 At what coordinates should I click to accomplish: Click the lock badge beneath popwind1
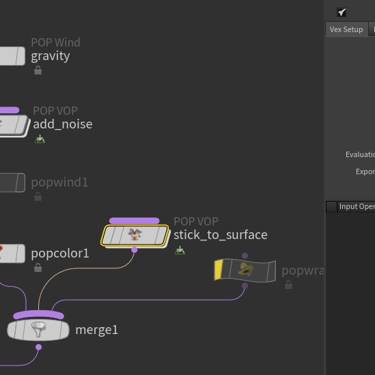click(38, 197)
